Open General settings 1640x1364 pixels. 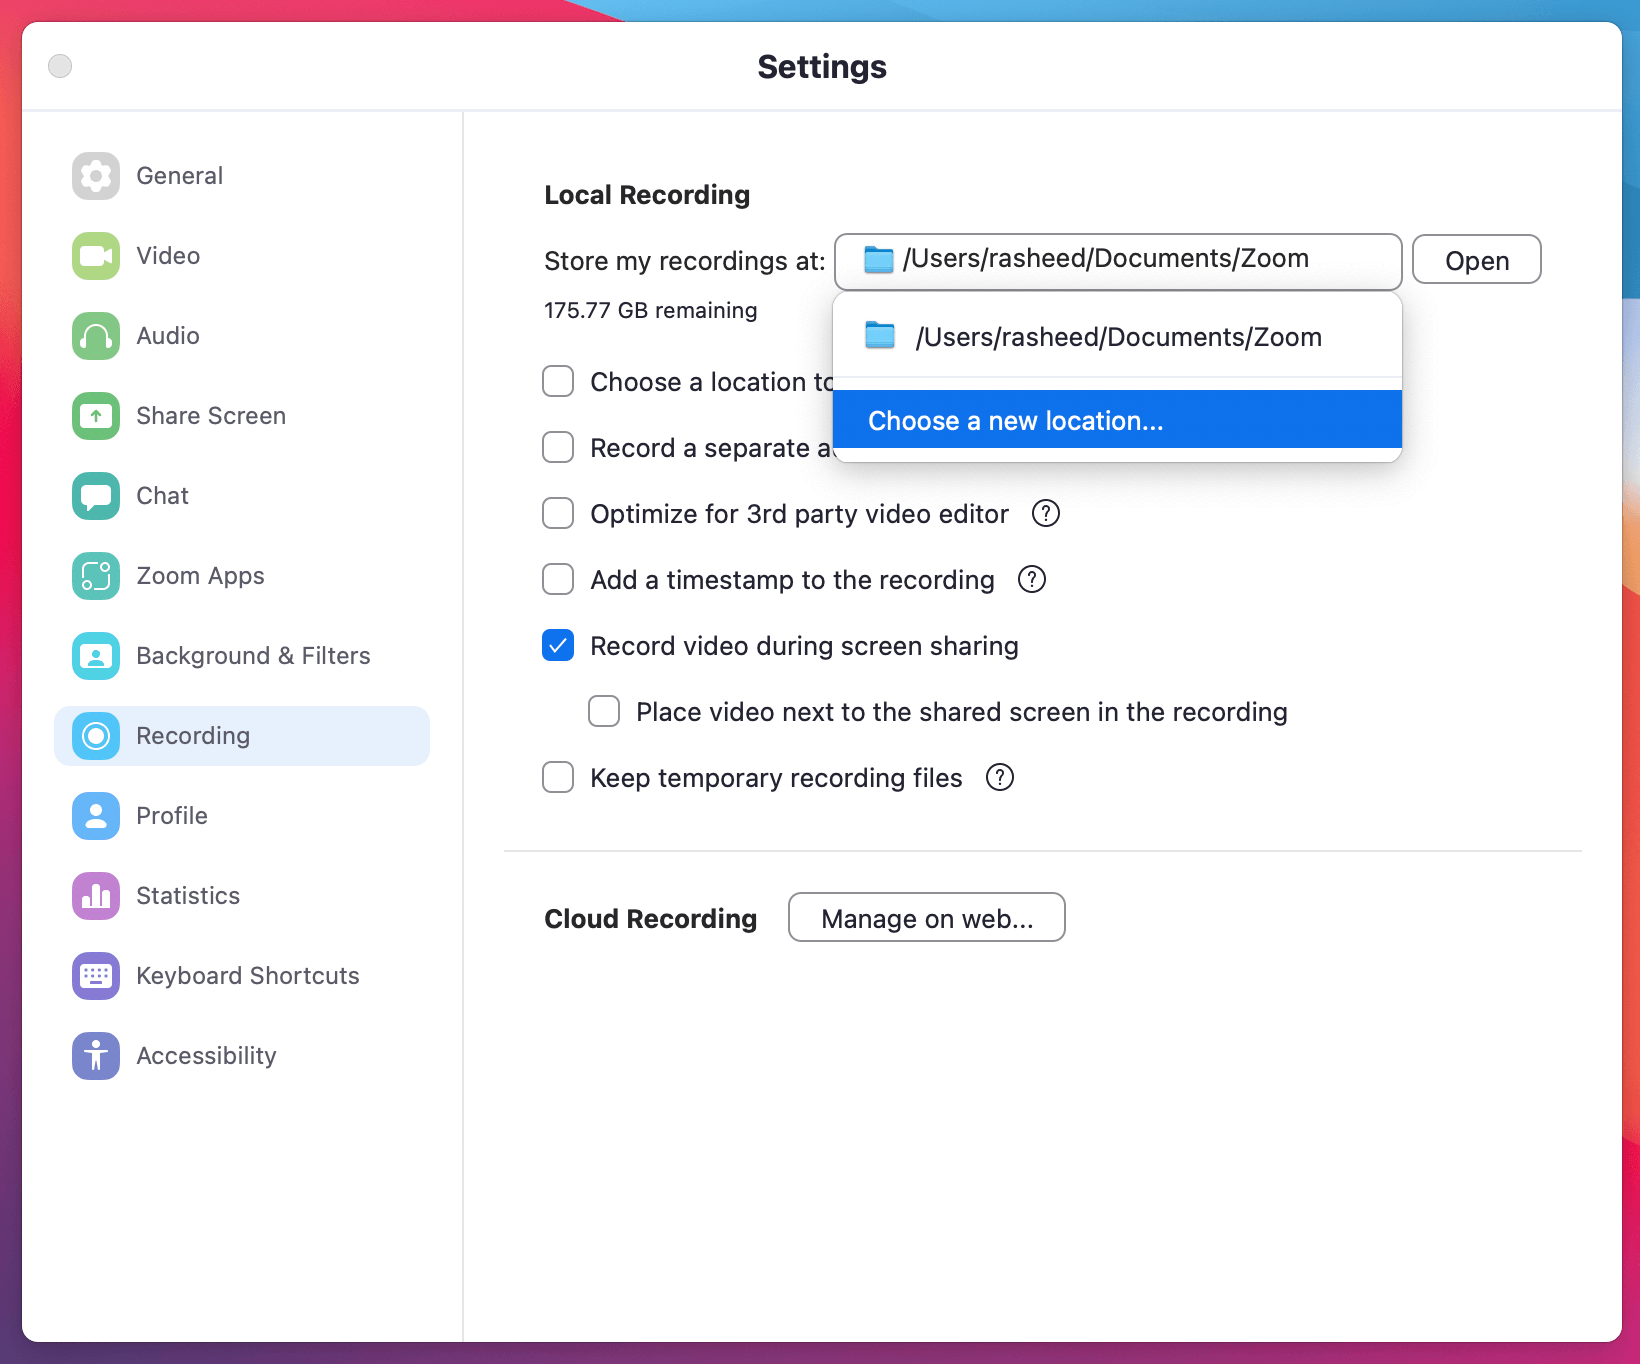tap(180, 175)
